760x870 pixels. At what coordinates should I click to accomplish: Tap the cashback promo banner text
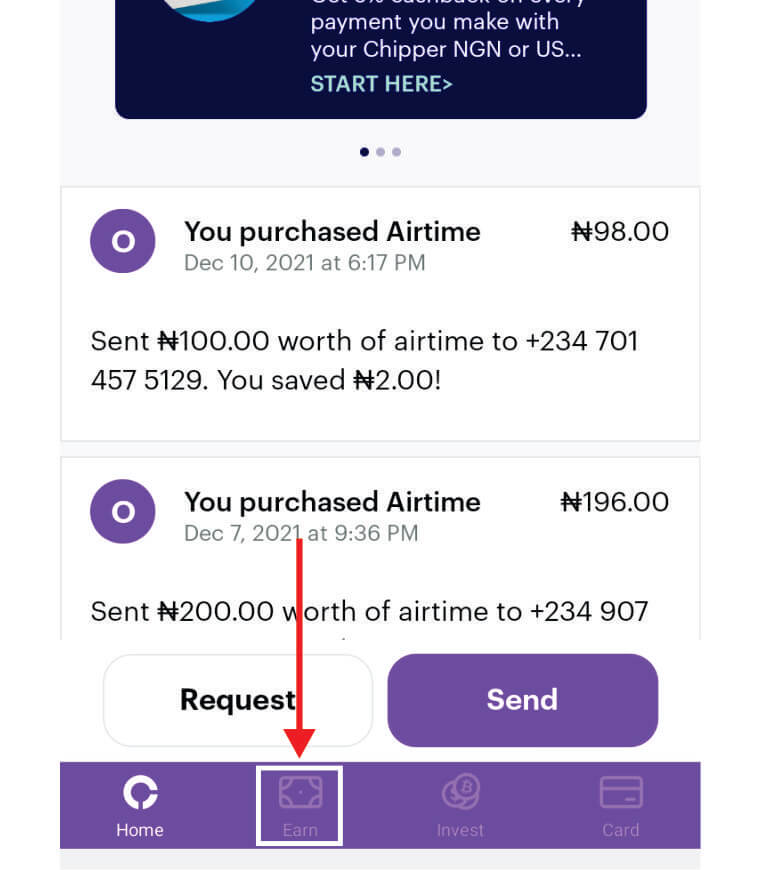pos(445,35)
